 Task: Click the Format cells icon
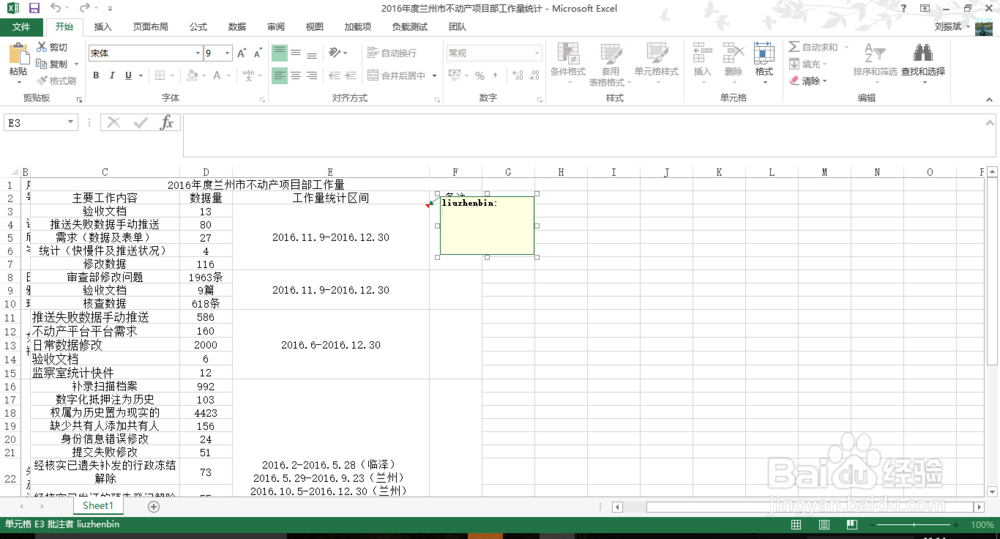point(764,54)
